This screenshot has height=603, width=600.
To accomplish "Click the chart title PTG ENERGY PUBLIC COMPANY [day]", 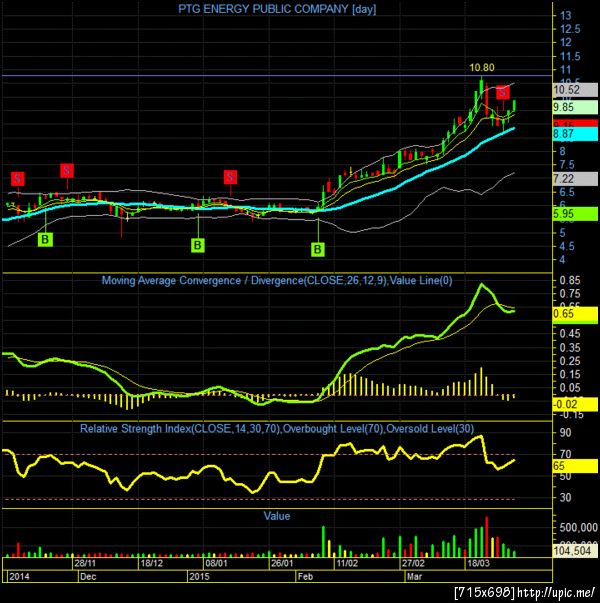I will coord(277,9).
